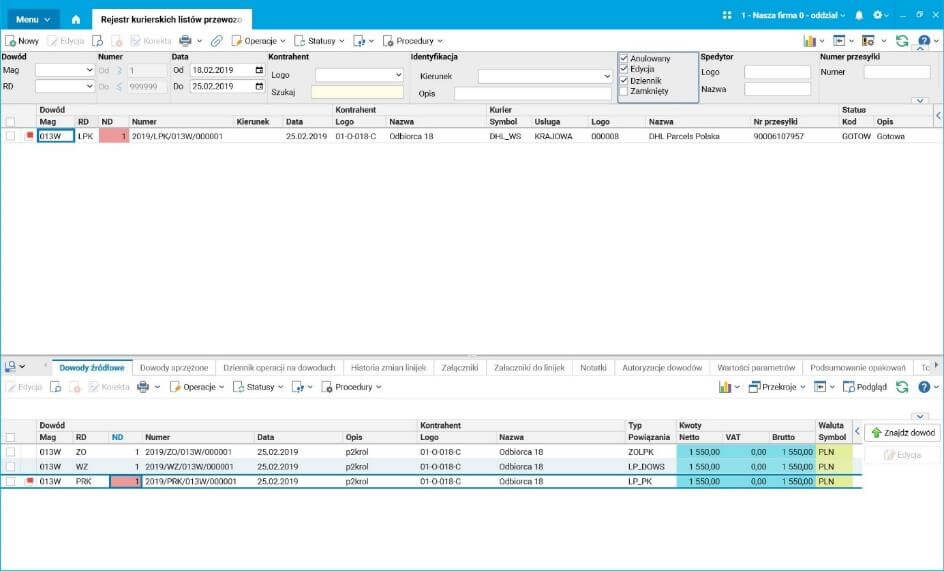Click the Nowy button
944x571 pixels.
pyautogui.click(x=22, y=41)
